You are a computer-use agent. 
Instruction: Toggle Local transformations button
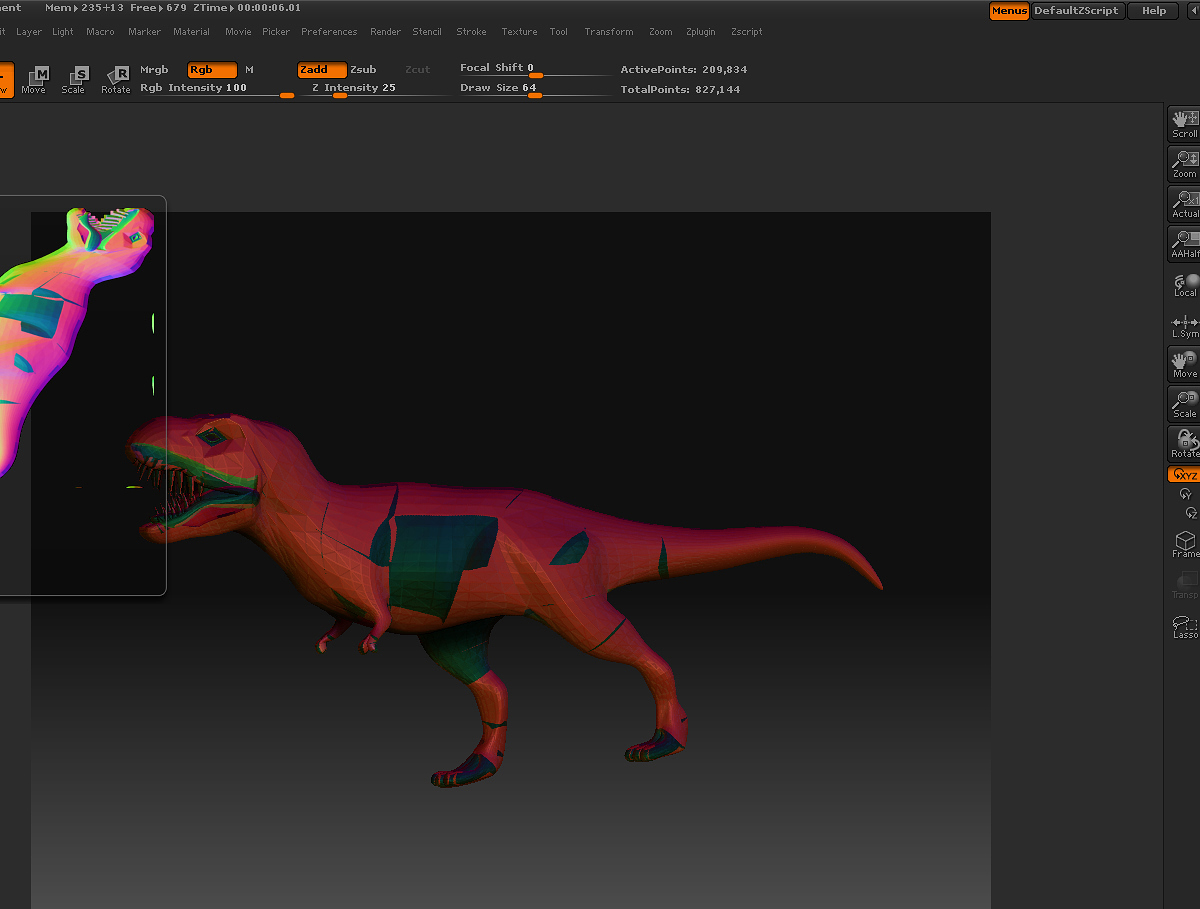coord(1184,285)
